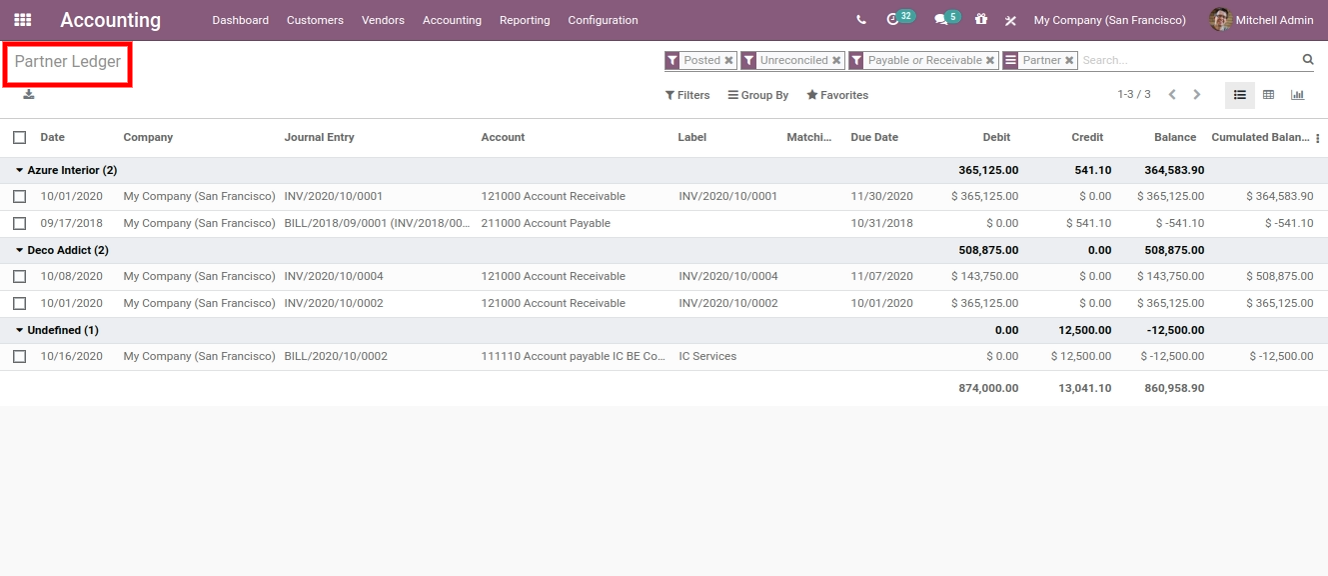Open the conversations chat icon
This screenshot has height=576, width=1328.
pos(940,20)
